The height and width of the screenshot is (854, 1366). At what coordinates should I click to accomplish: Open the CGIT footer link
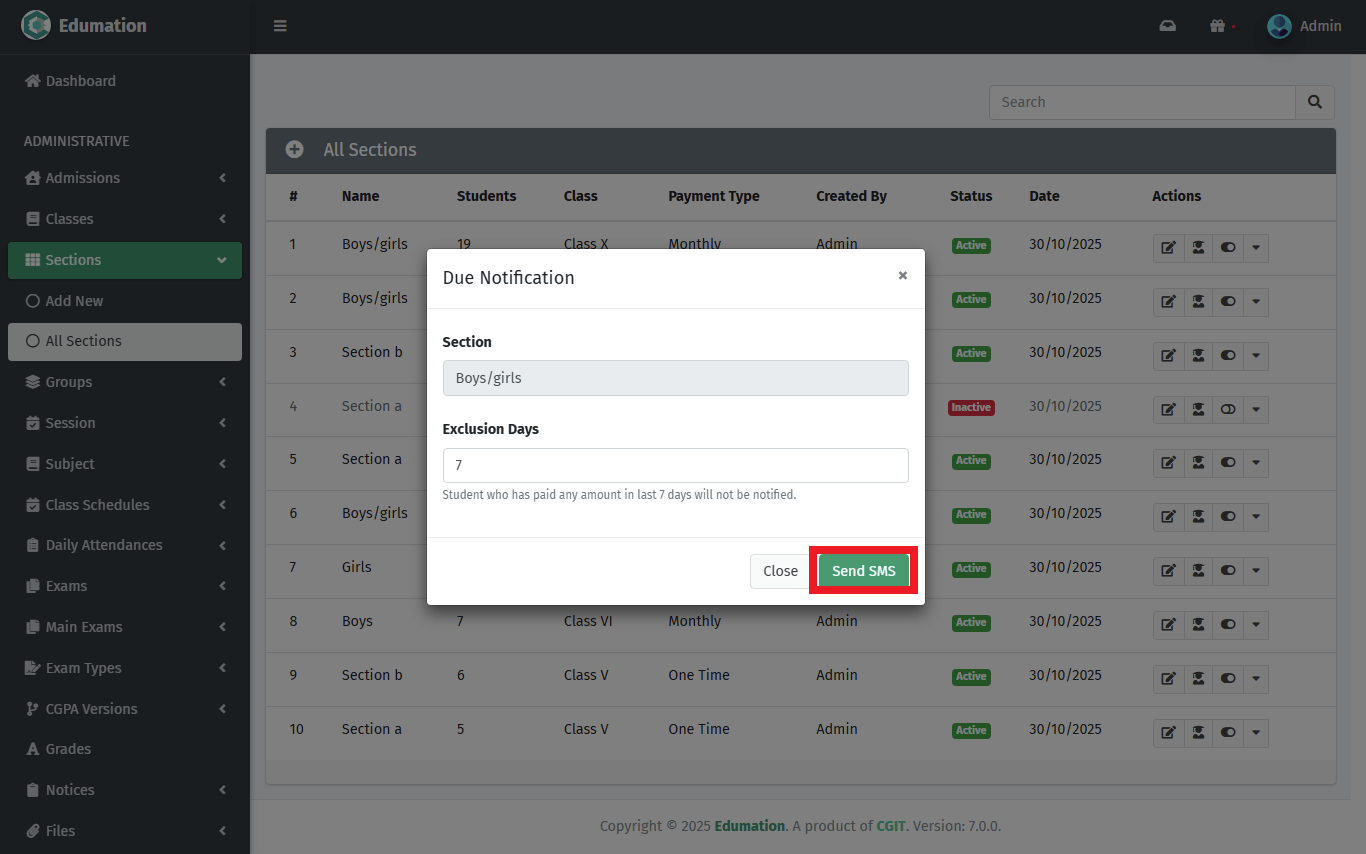click(x=891, y=826)
